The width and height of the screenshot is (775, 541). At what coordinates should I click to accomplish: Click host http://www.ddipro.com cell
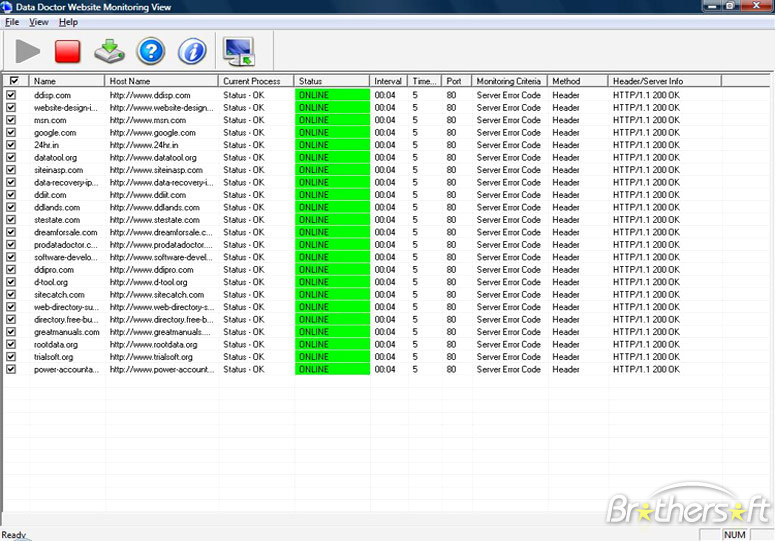tap(151, 269)
